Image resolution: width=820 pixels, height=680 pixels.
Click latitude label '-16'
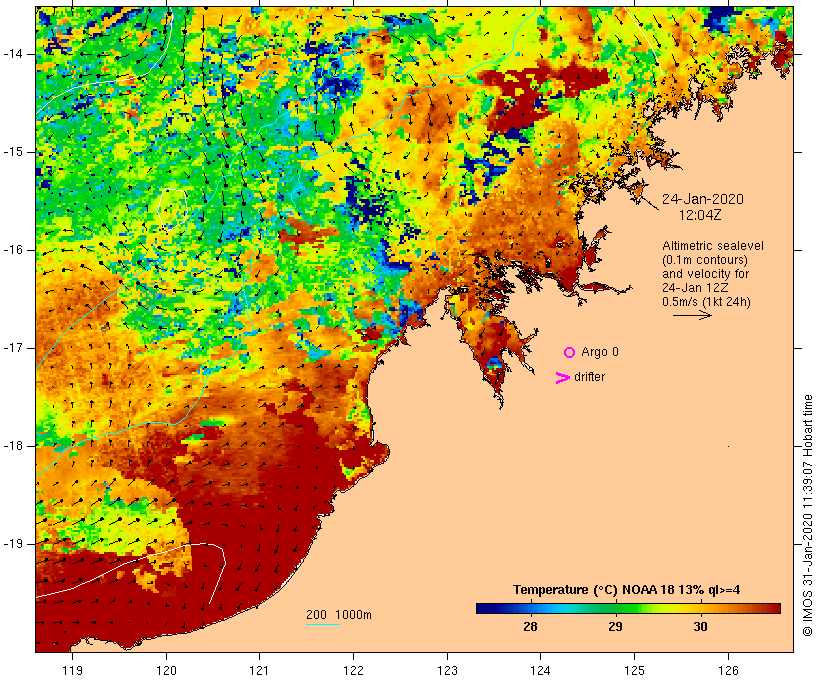pyautogui.click(x=13, y=250)
